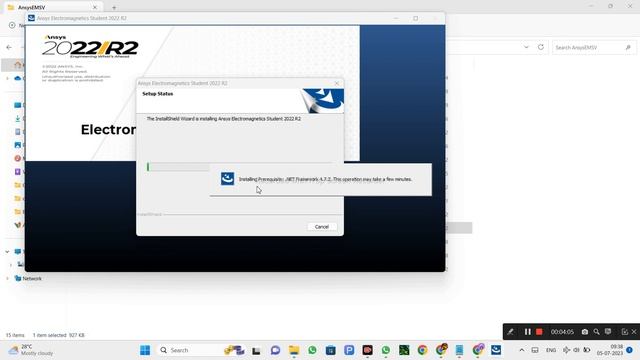
Task: Open File Explorer from taskbar
Action: pos(294,350)
